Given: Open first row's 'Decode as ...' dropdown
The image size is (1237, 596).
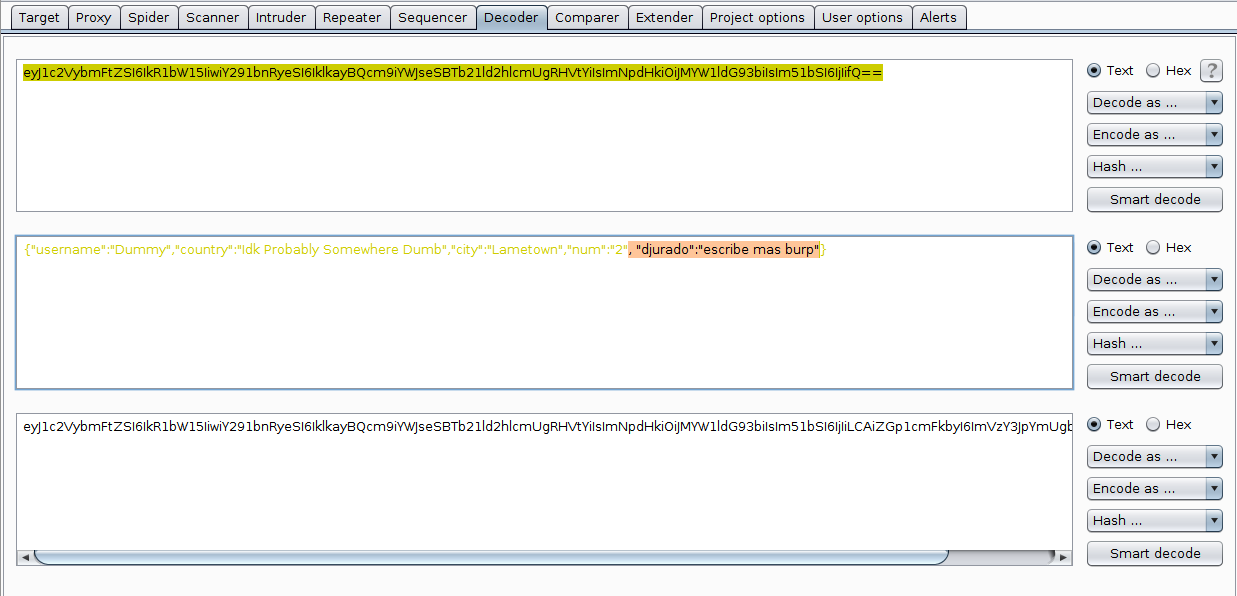Looking at the screenshot, I should pos(1154,103).
